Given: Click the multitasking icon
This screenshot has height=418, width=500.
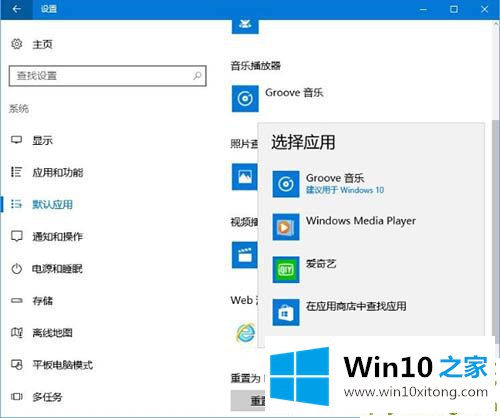Looking at the screenshot, I should (x=17, y=396).
